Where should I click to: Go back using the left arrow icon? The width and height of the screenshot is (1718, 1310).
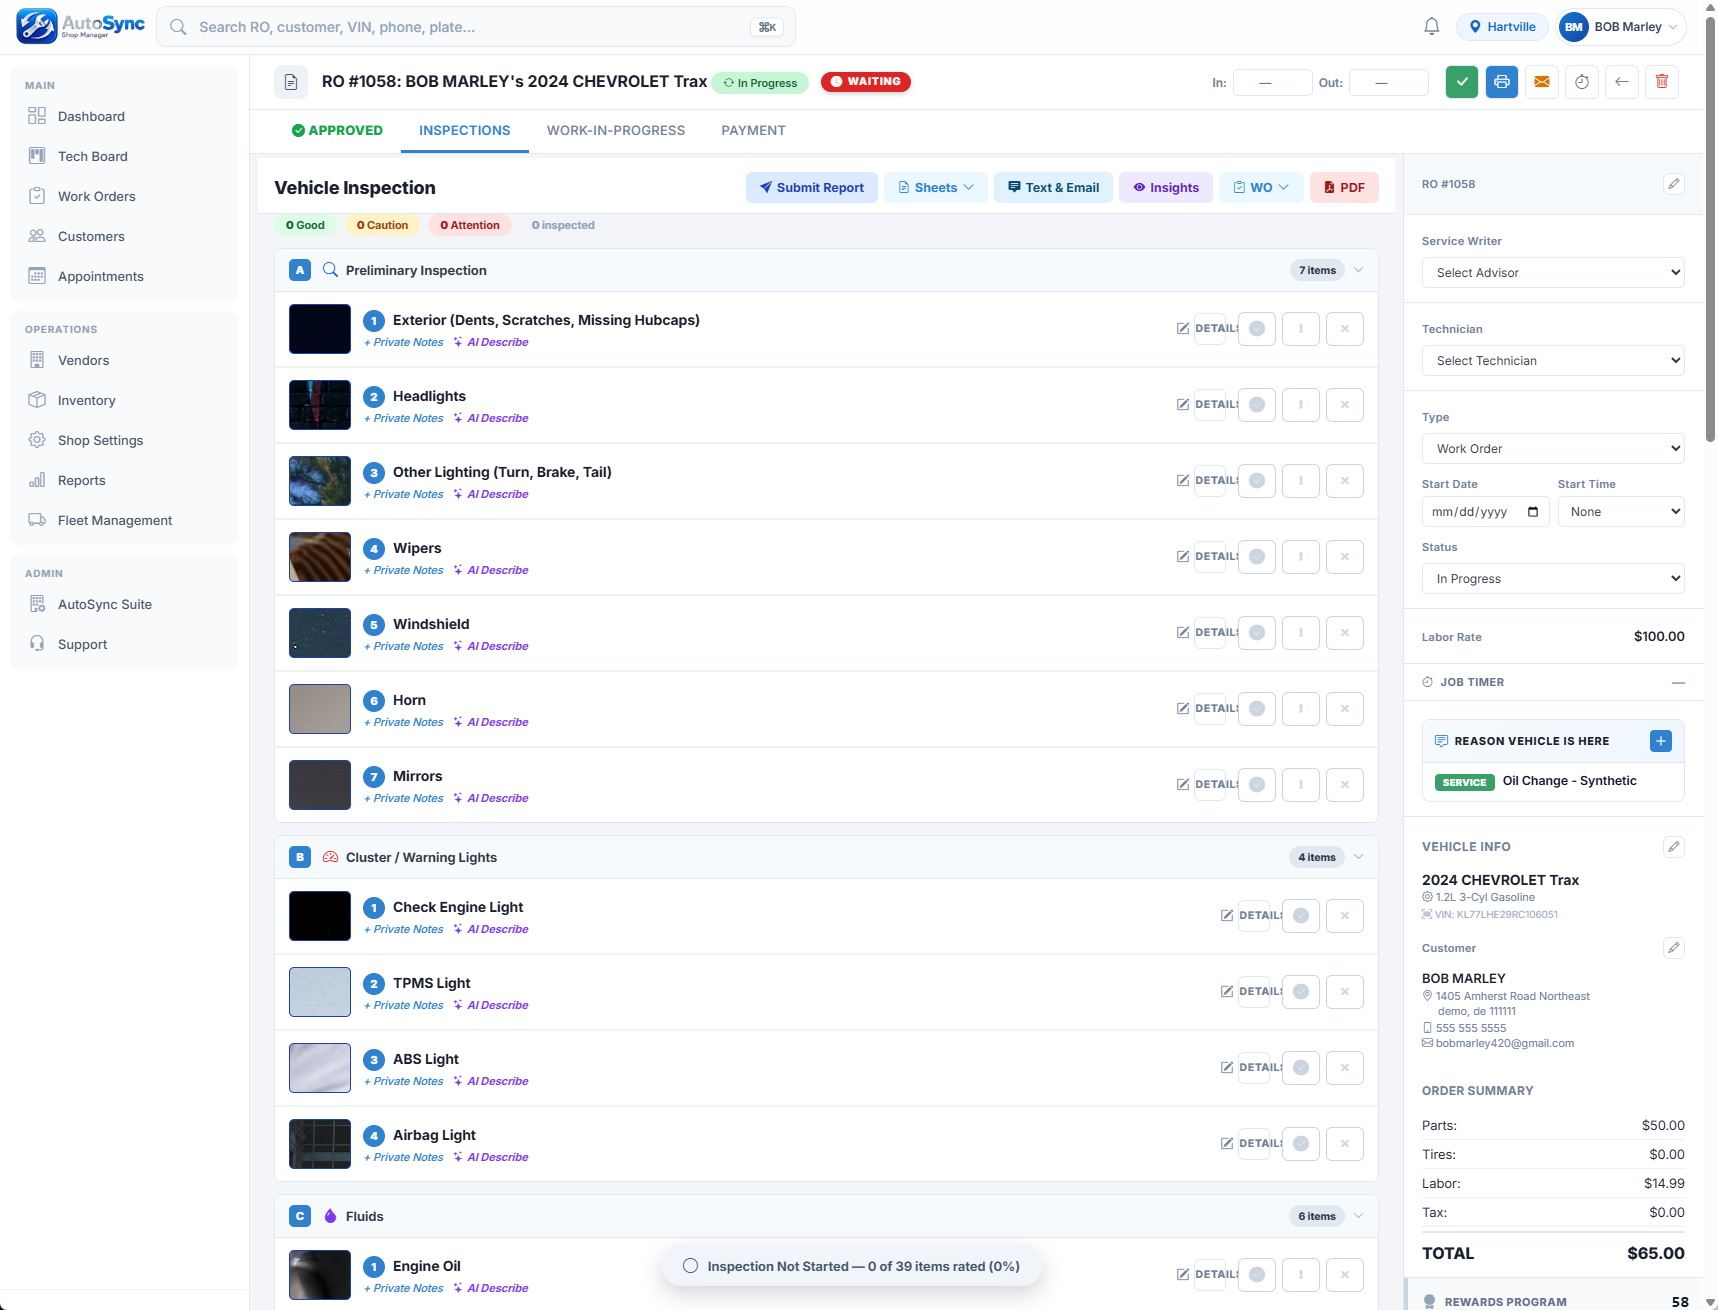1621,82
